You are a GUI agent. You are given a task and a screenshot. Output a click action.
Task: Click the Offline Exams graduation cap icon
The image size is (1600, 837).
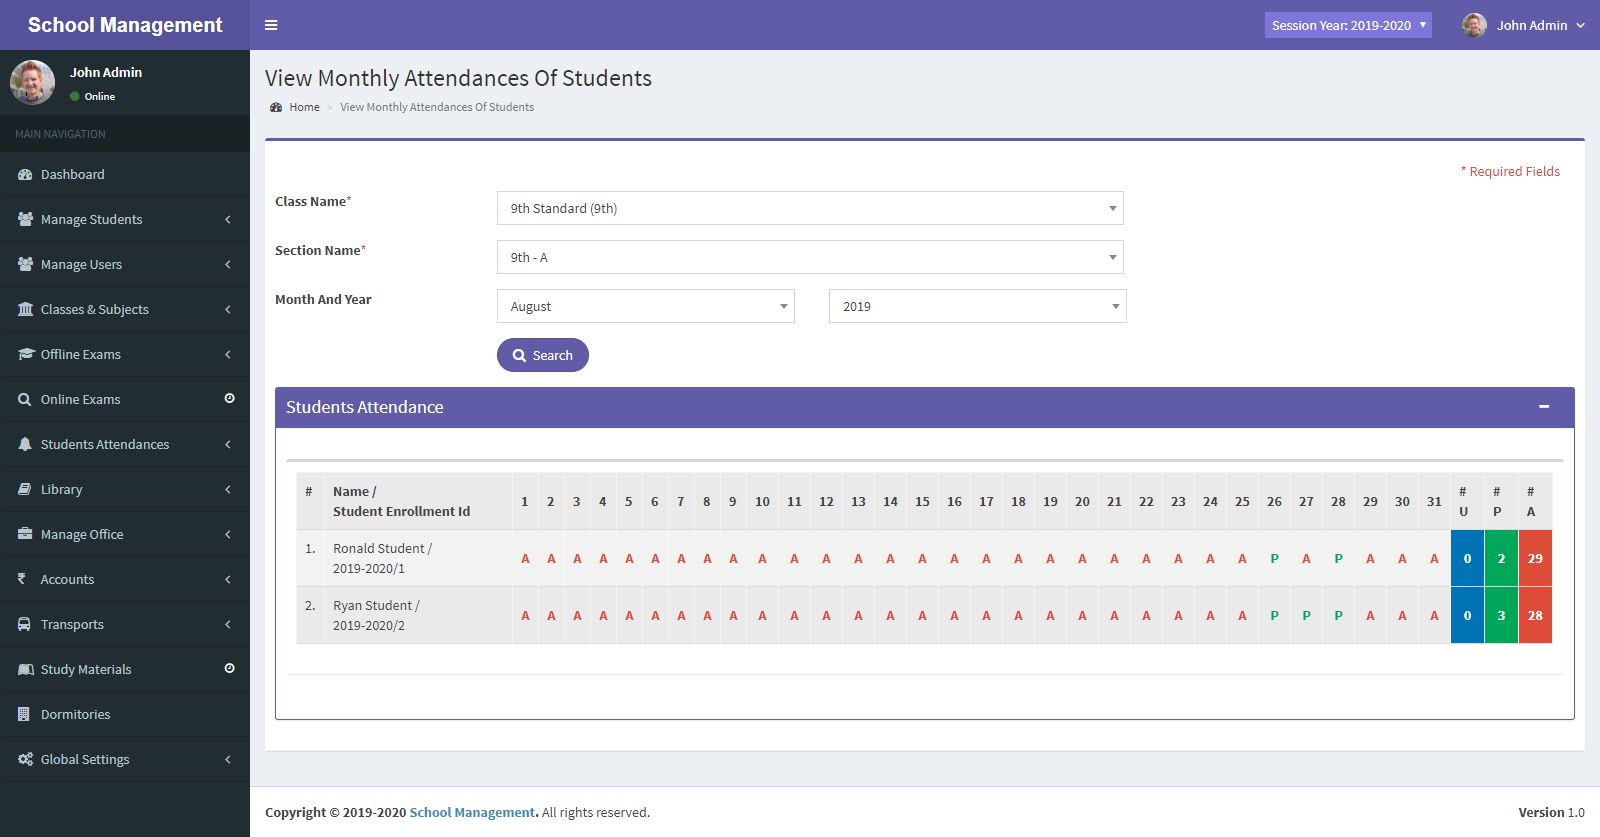[x=25, y=354]
